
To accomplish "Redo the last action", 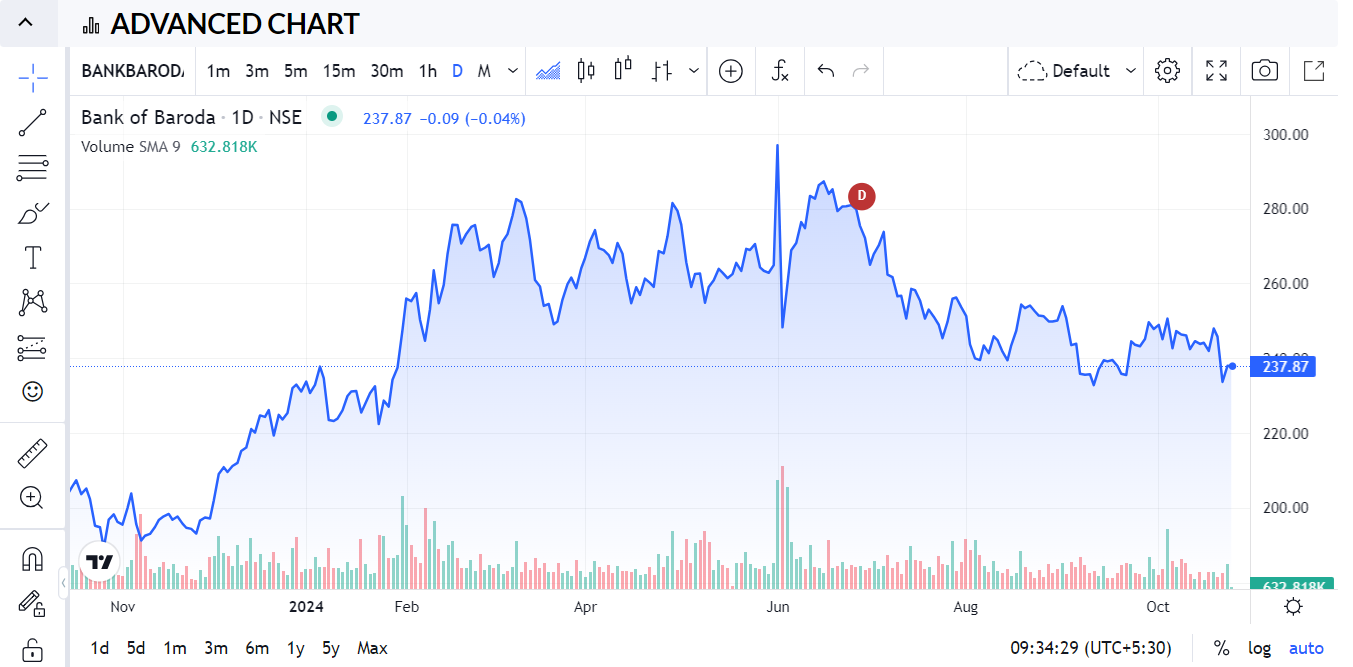I will [860, 71].
